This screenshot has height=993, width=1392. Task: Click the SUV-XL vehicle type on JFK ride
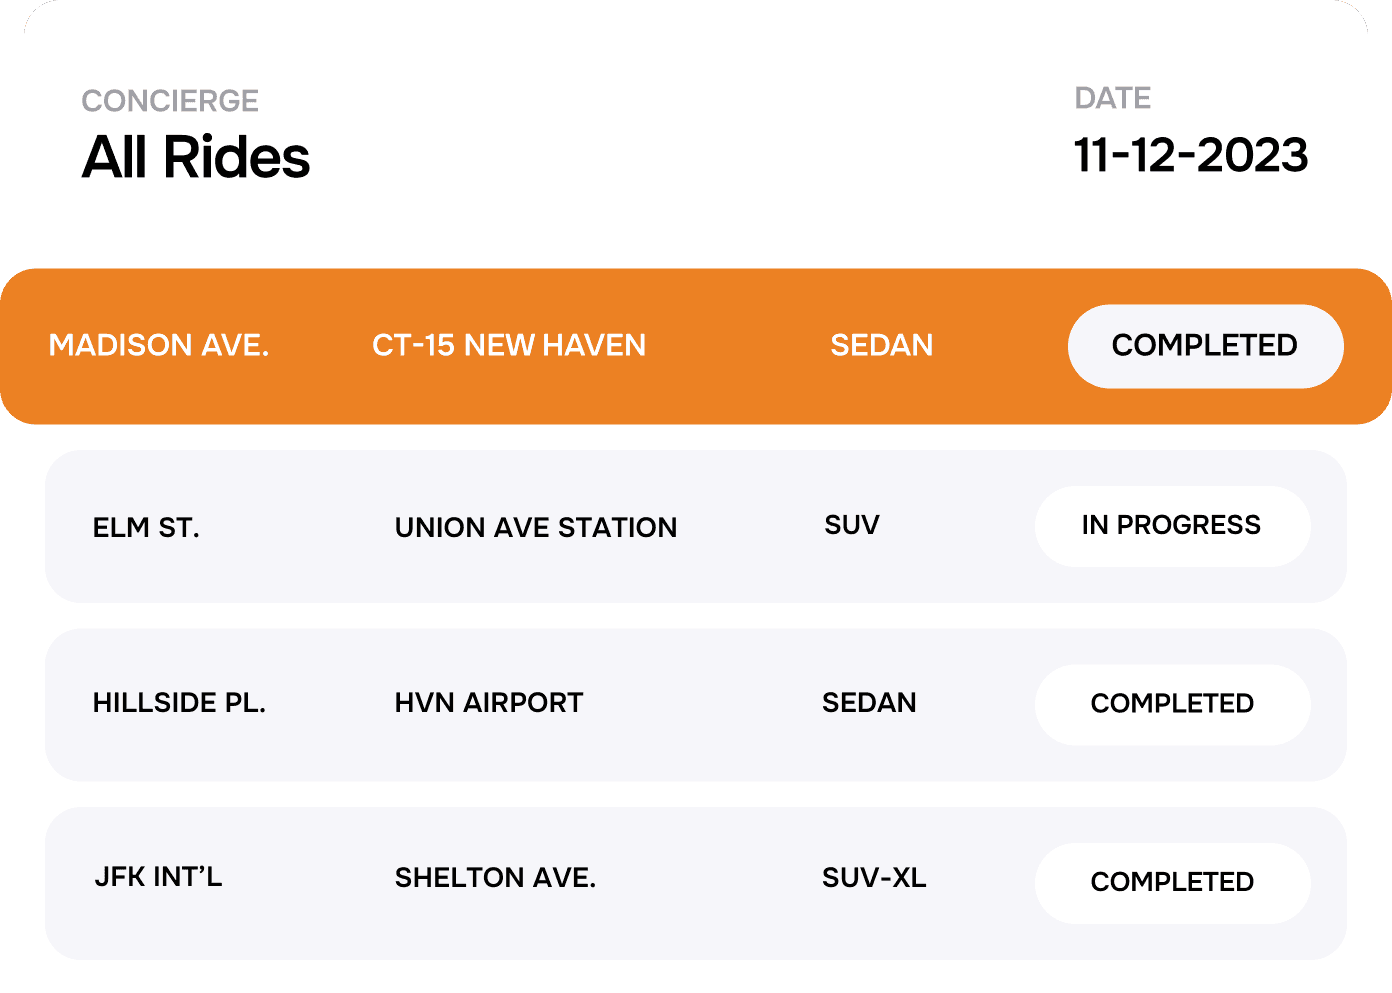click(x=874, y=880)
